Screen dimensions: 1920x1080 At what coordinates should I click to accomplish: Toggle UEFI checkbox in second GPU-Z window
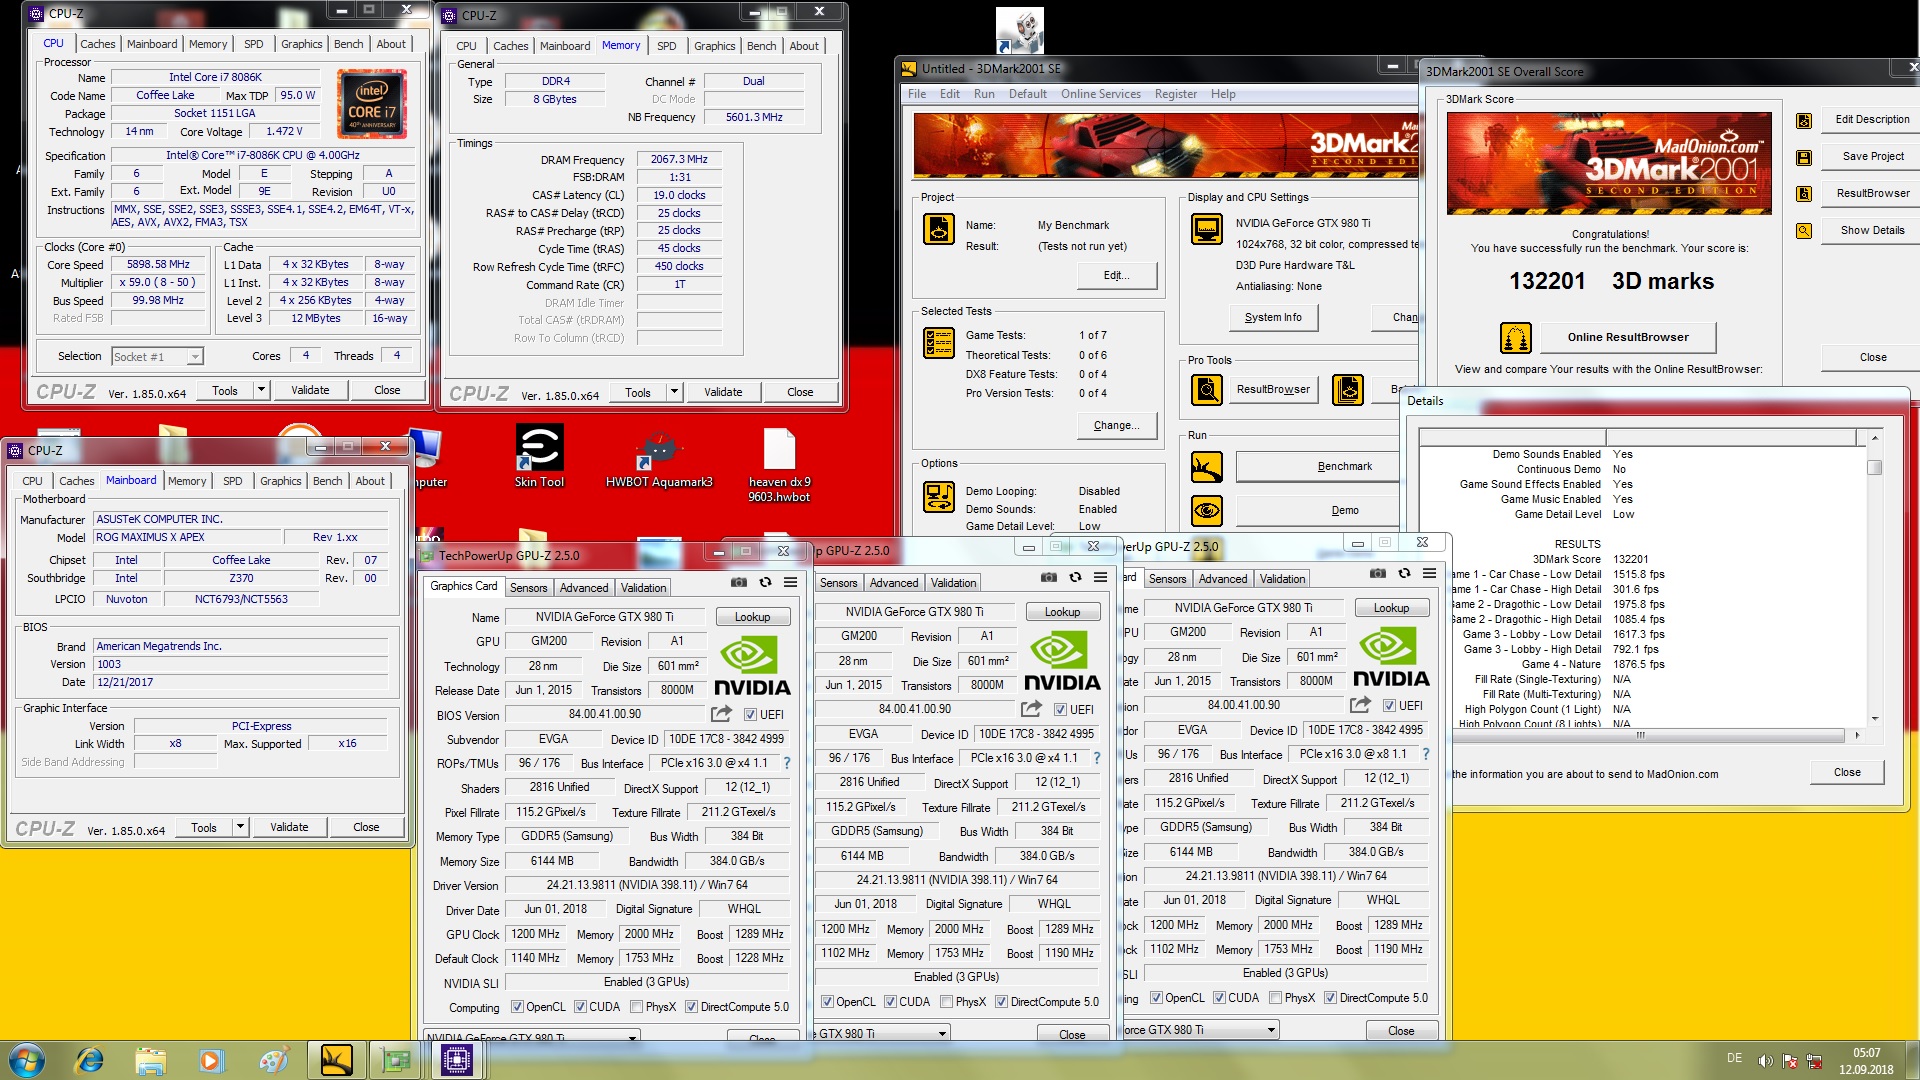(1060, 710)
